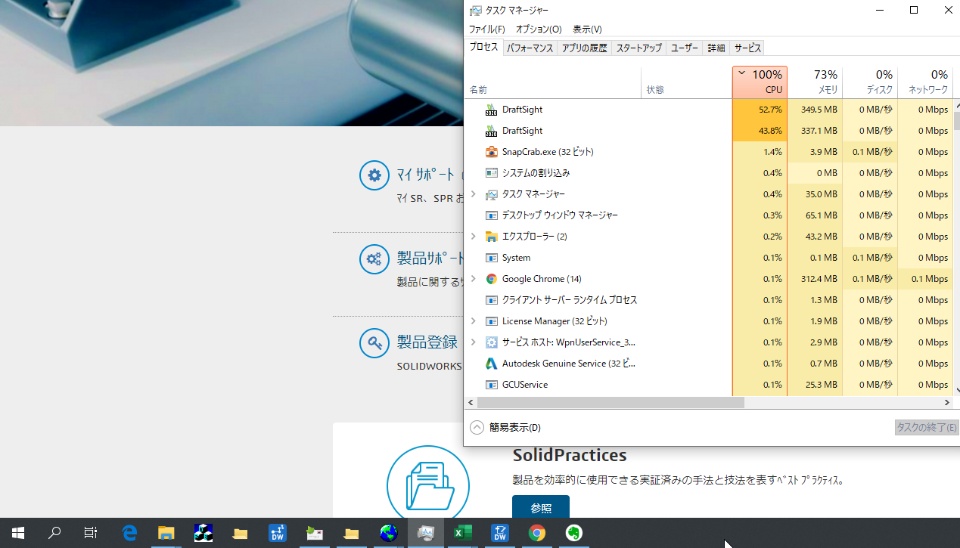
Task: Click the 1.4% CPU cell for SnapCrab
Action: [760, 152]
